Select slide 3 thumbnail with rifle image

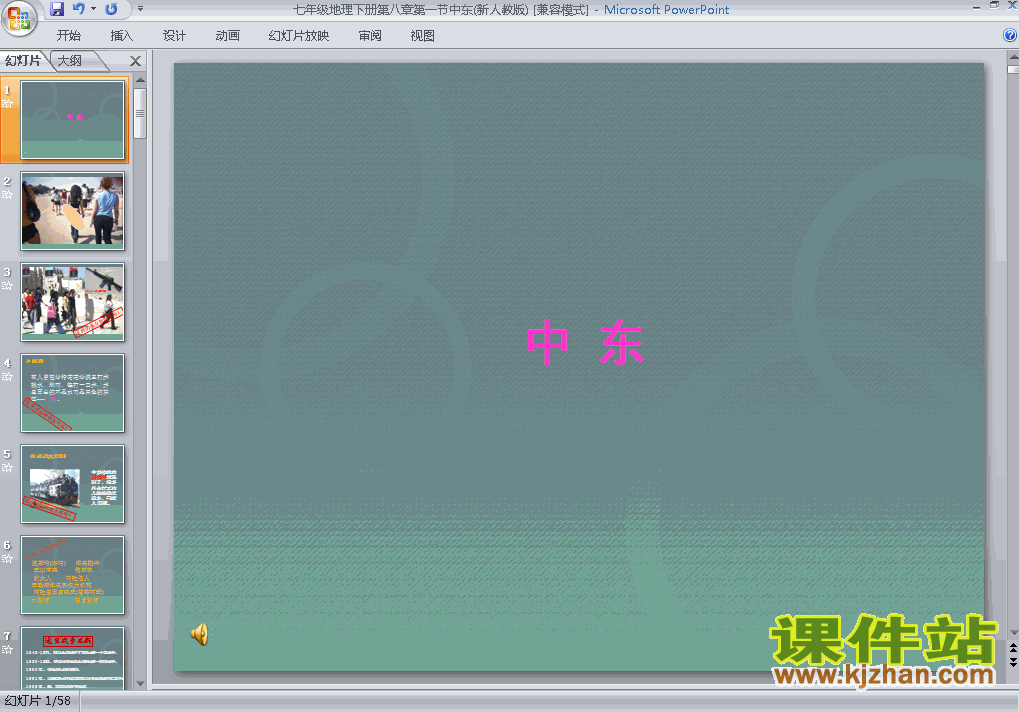click(72, 301)
